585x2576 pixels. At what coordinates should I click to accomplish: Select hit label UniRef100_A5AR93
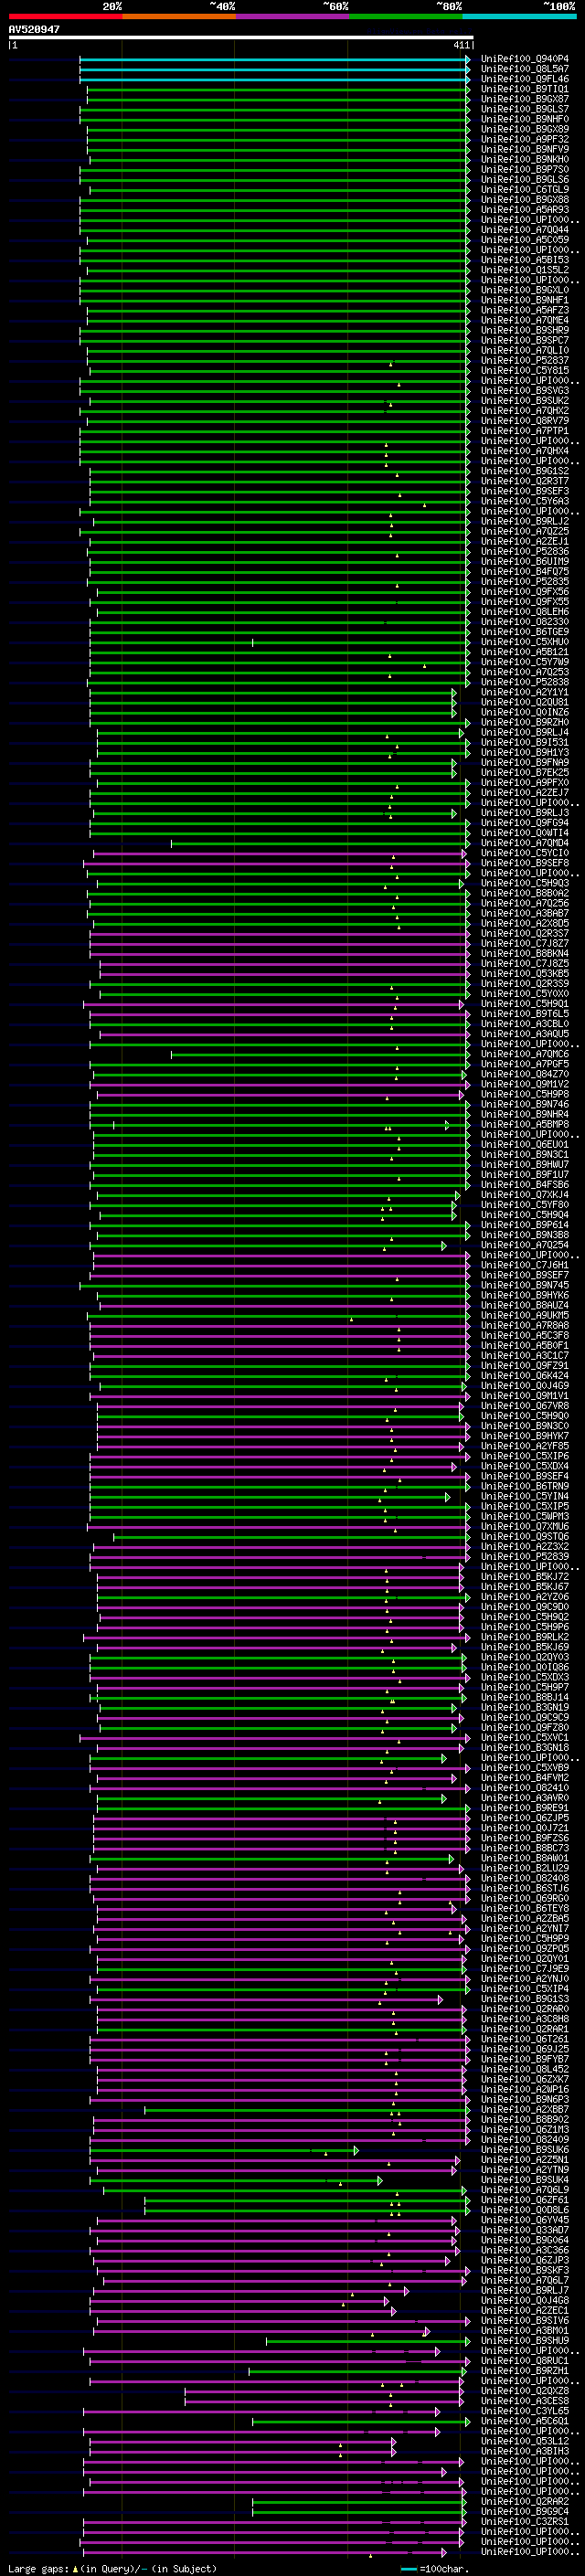(x=525, y=209)
